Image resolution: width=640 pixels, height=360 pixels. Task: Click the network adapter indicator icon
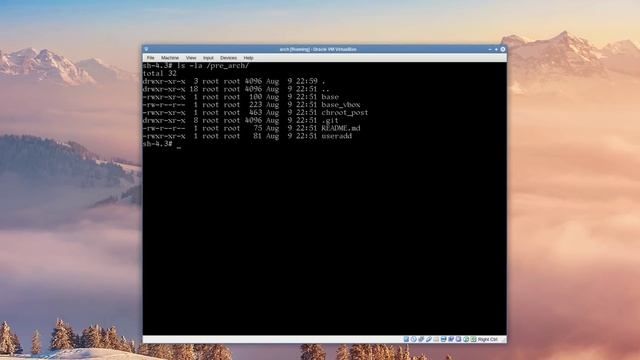[421, 339]
